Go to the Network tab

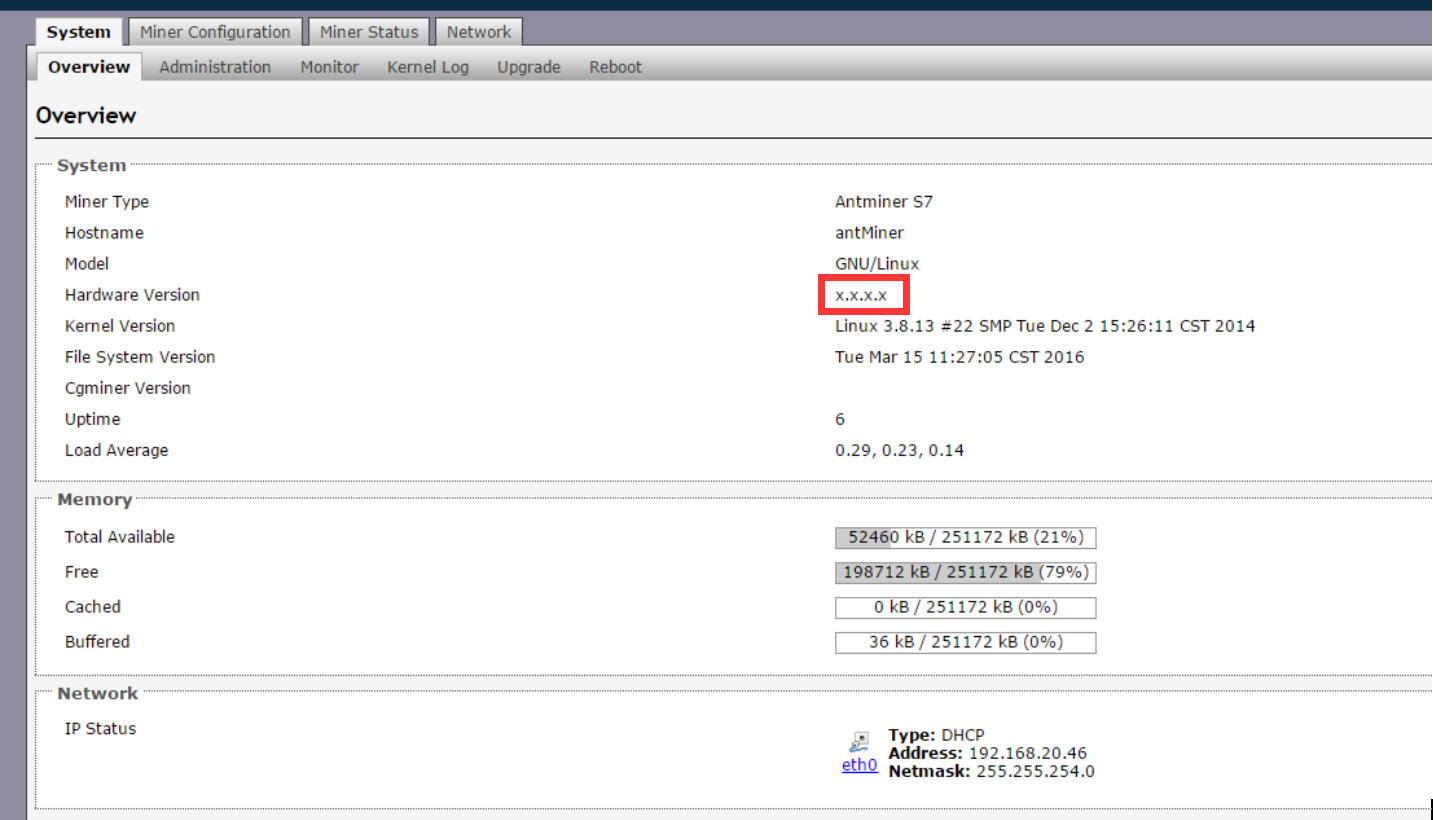479,32
